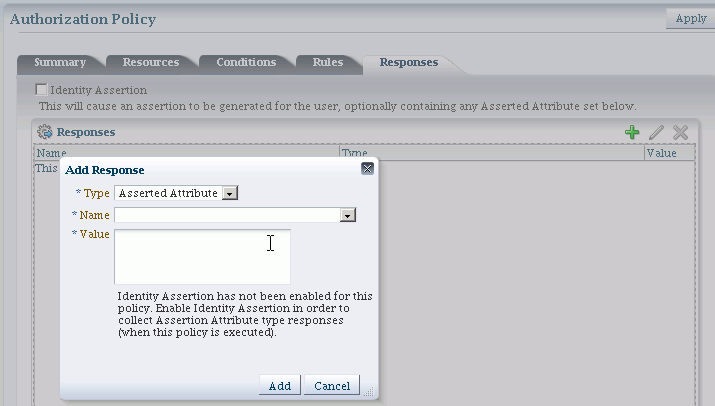Open the Rules tab

click(327, 62)
